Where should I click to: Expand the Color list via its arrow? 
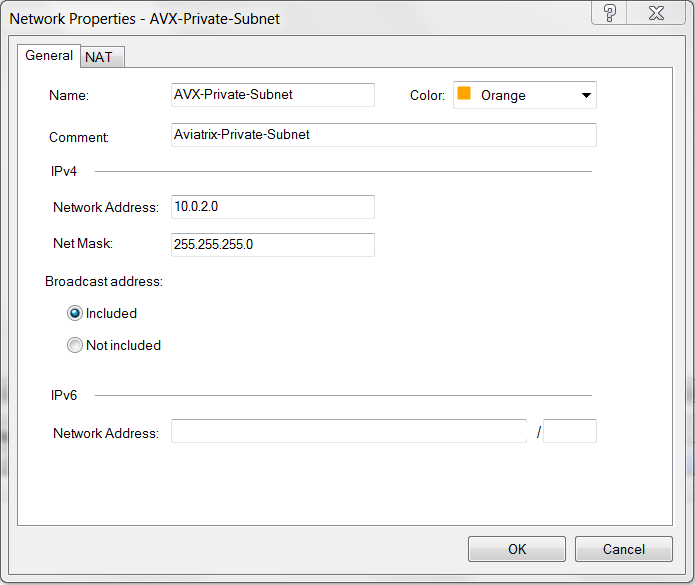tap(585, 96)
